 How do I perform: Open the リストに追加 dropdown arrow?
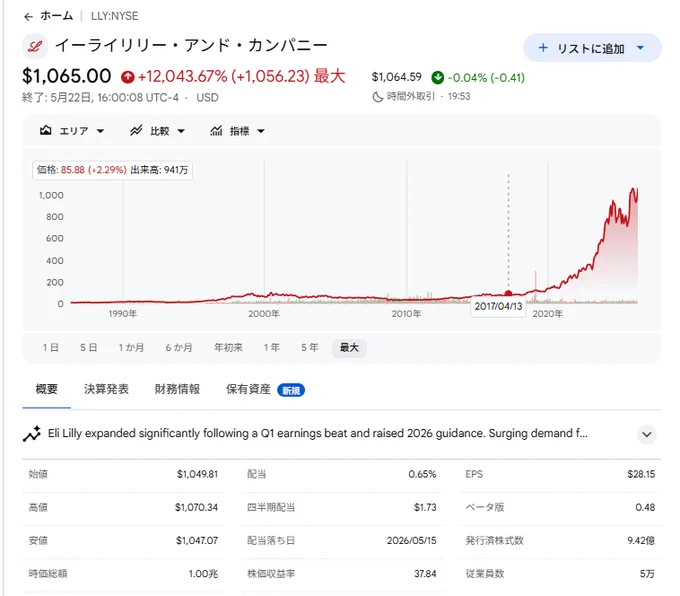(x=641, y=48)
